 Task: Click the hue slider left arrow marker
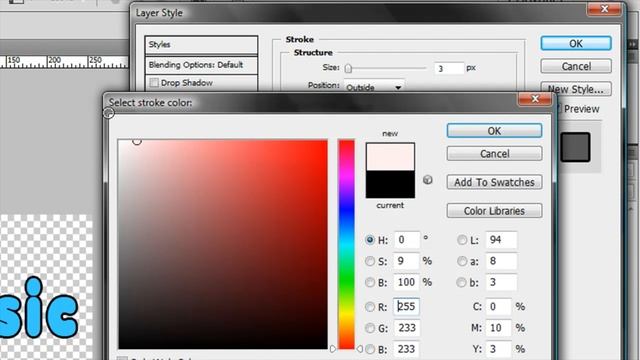[333, 349]
